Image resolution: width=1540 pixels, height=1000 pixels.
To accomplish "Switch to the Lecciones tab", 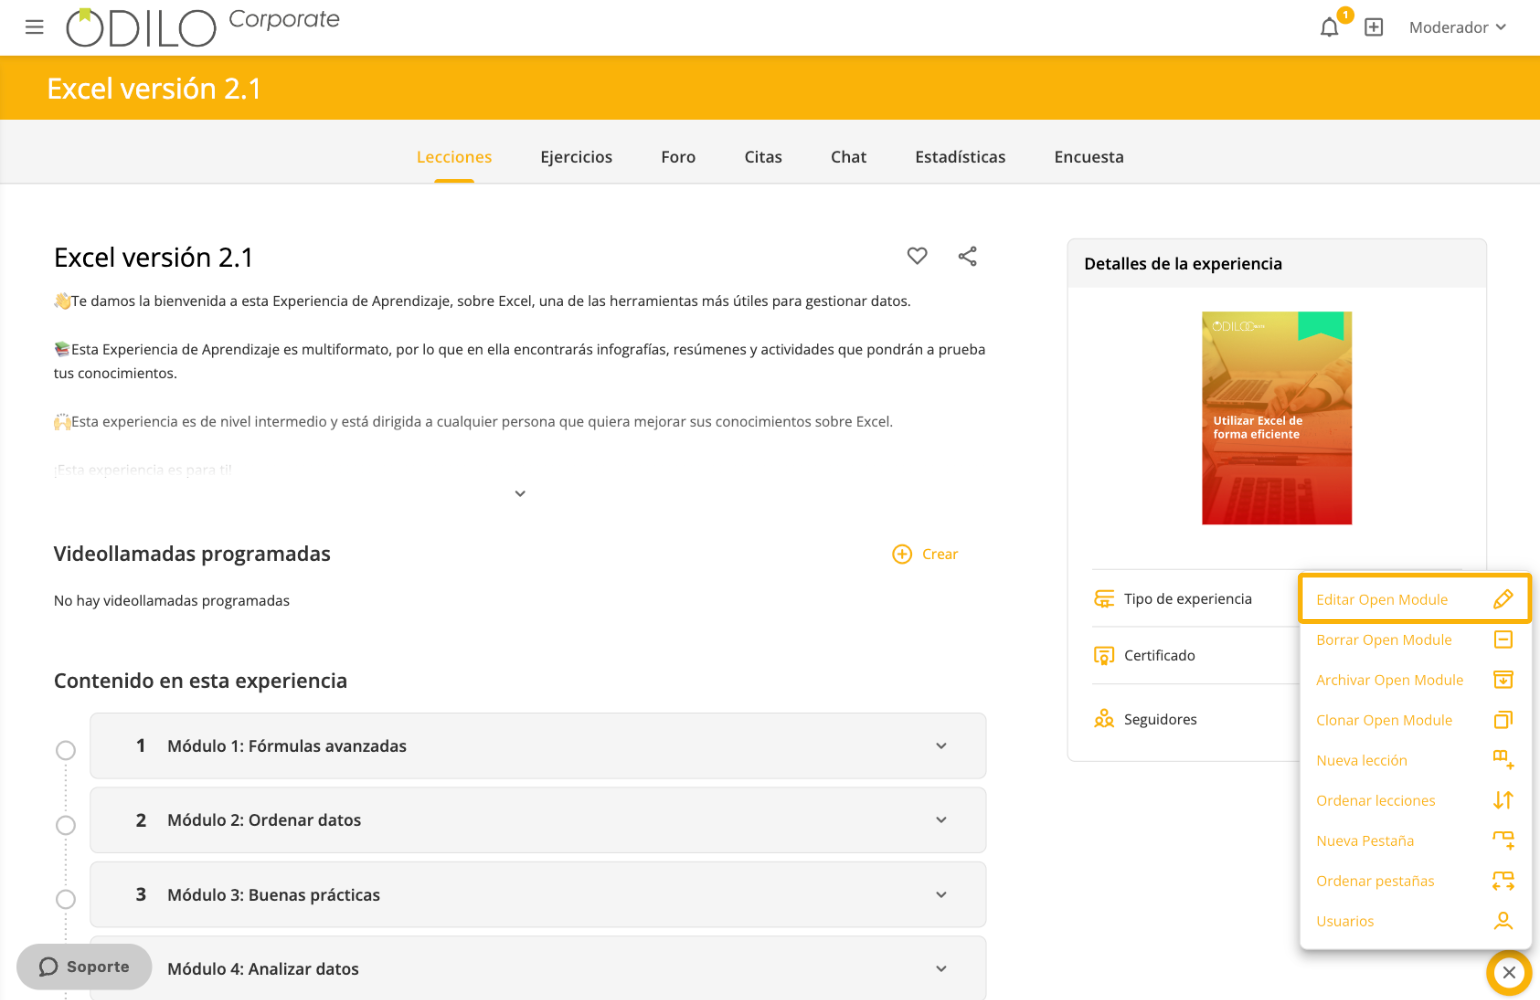I will [454, 157].
